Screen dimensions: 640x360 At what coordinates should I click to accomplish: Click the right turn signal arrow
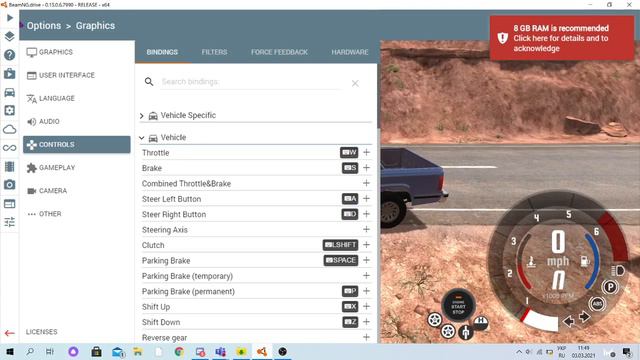click(584, 317)
